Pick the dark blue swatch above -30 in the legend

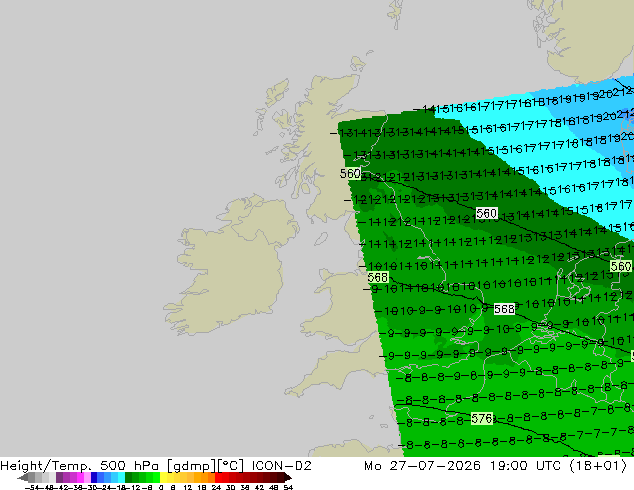point(94,477)
